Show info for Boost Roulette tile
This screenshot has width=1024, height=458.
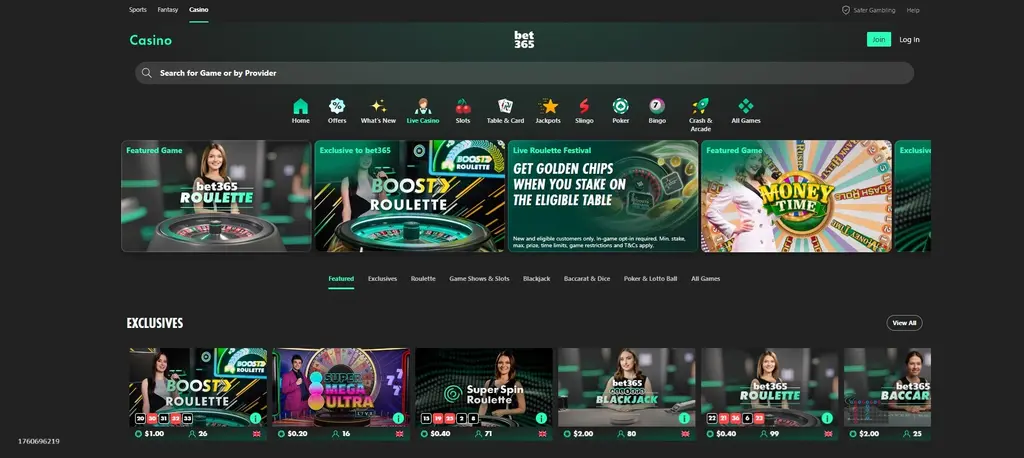point(255,418)
